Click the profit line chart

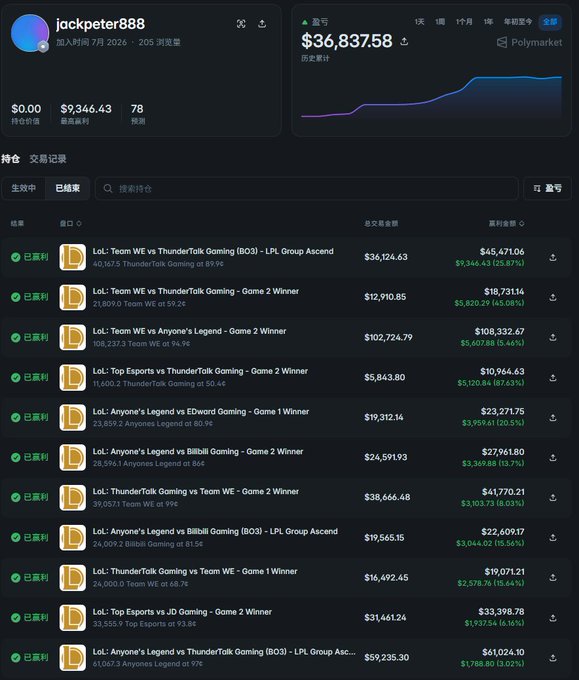(x=432, y=98)
